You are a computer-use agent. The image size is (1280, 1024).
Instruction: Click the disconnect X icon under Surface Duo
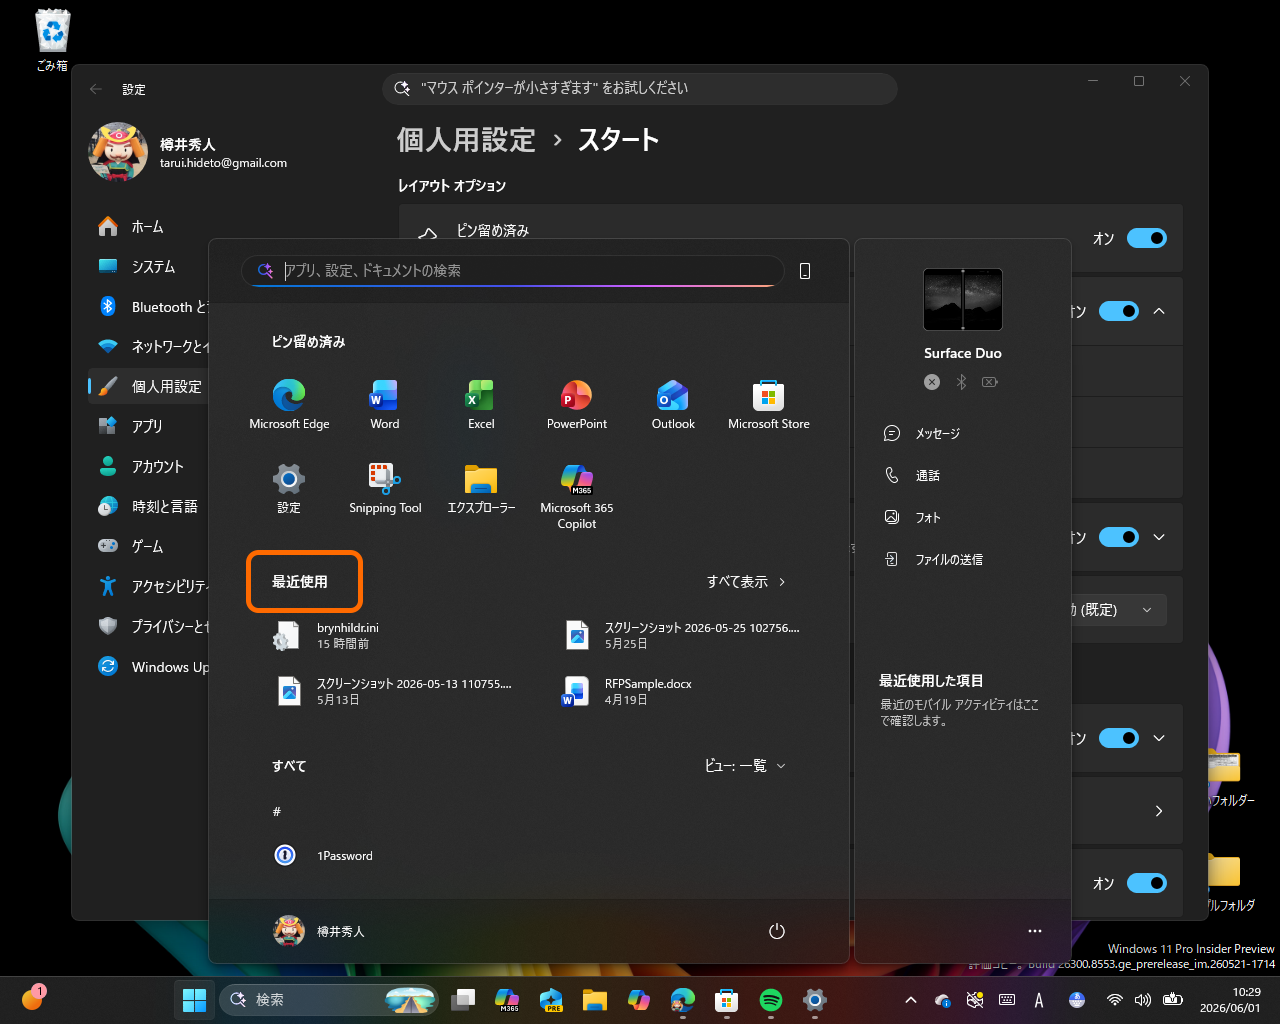(932, 382)
